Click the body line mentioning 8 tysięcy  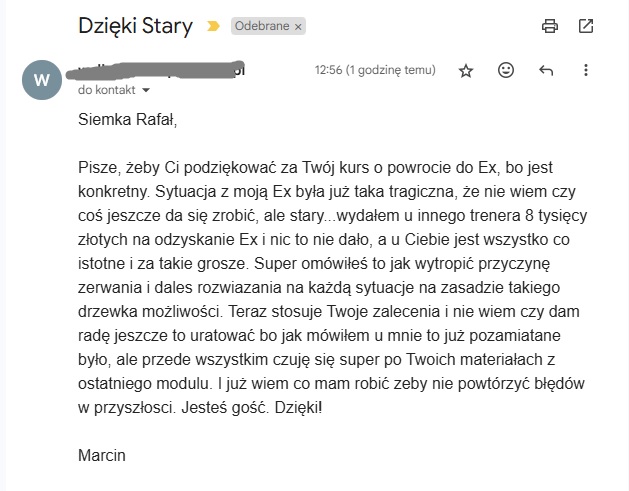(333, 216)
